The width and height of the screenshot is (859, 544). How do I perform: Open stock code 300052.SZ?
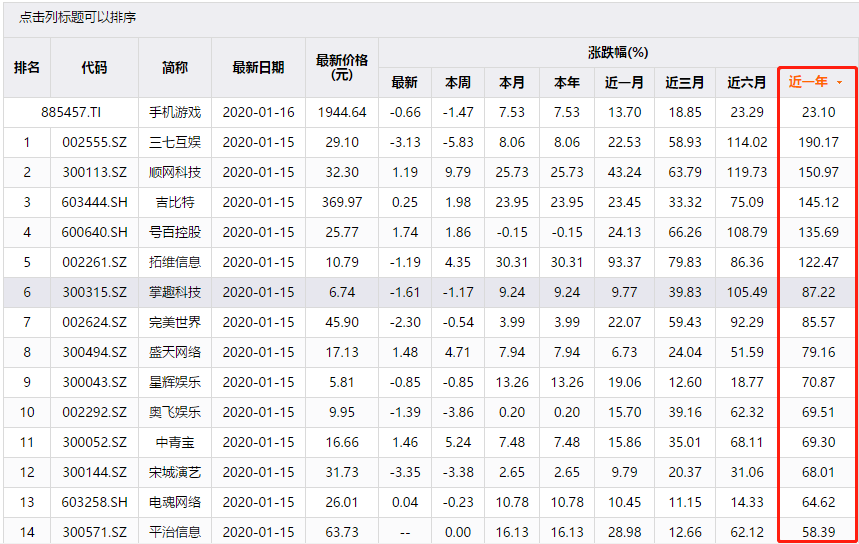pyautogui.click(x=94, y=442)
